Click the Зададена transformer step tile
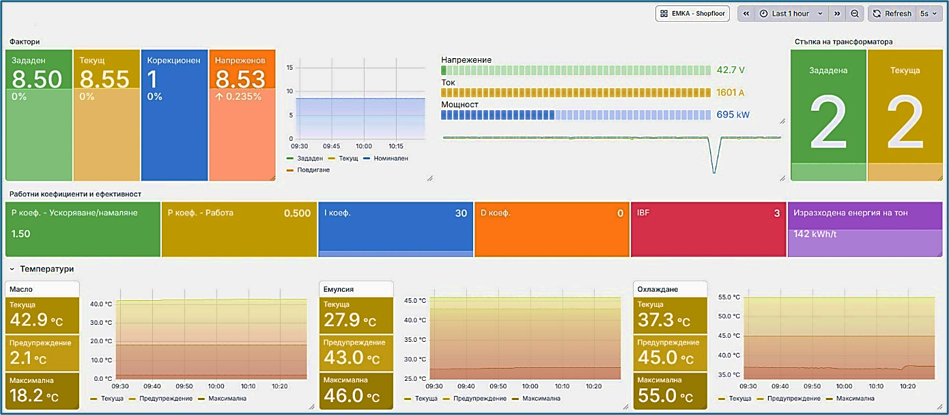The height and width of the screenshot is (415, 949). pyautogui.click(x=828, y=115)
